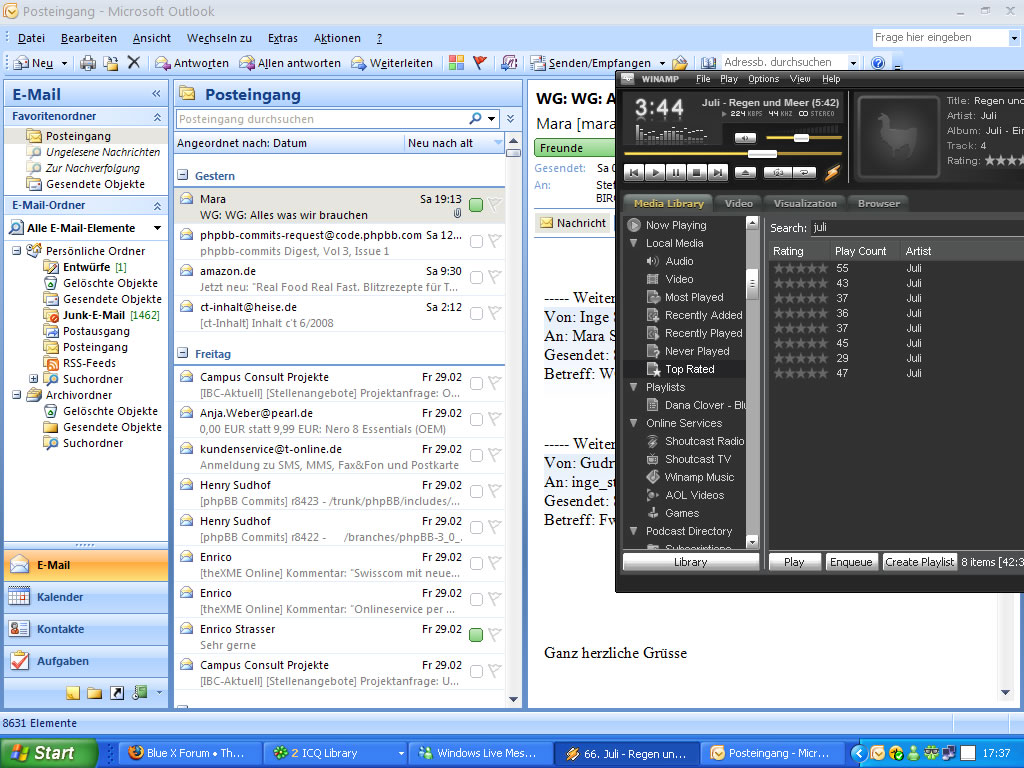The height and width of the screenshot is (768, 1024).
Task: Open the Alle E-Mail-Elemente dropdown
Action: (x=156, y=228)
